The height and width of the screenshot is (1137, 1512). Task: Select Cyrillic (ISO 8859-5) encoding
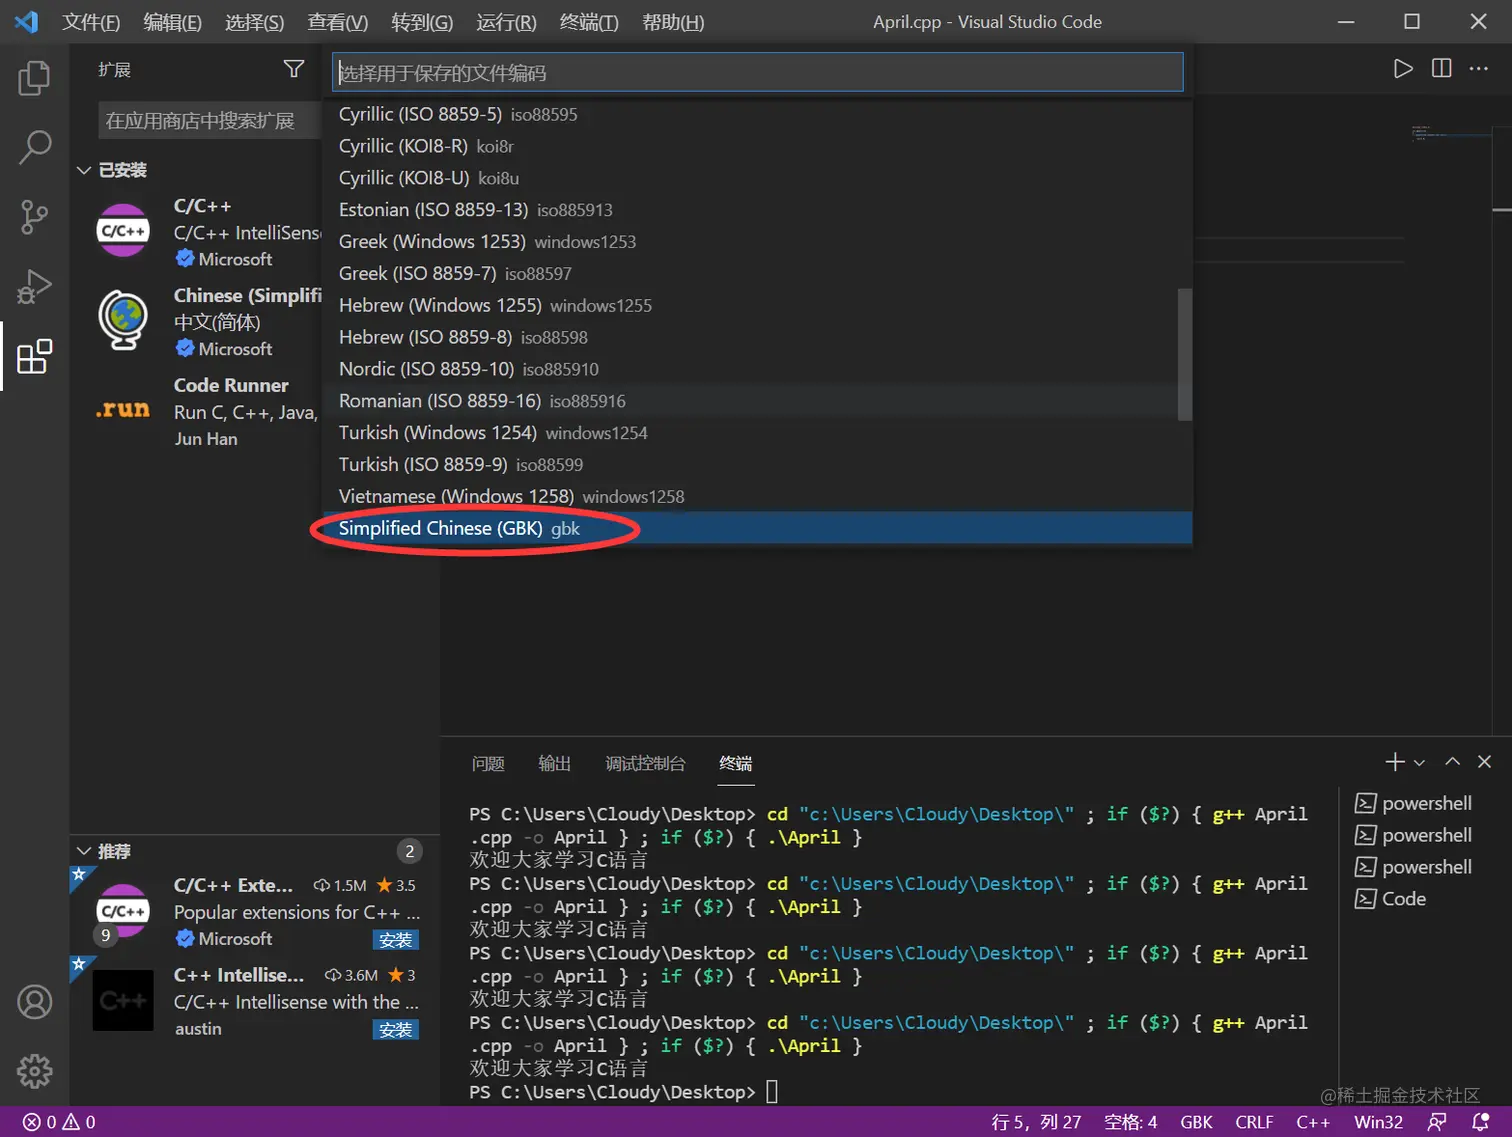pos(757,114)
